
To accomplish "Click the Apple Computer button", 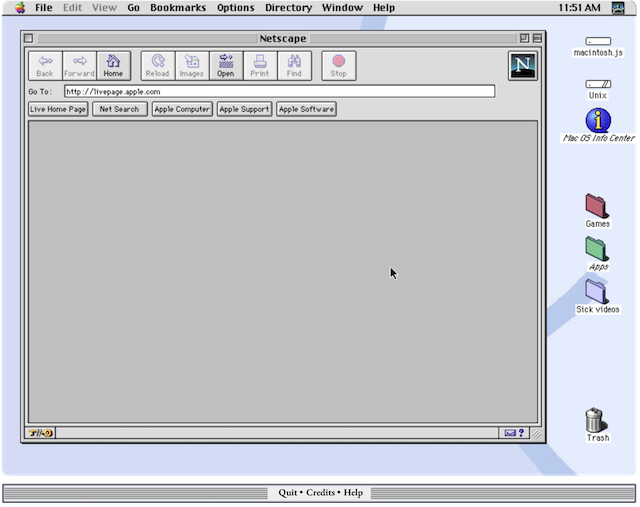I will click(x=182, y=109).
